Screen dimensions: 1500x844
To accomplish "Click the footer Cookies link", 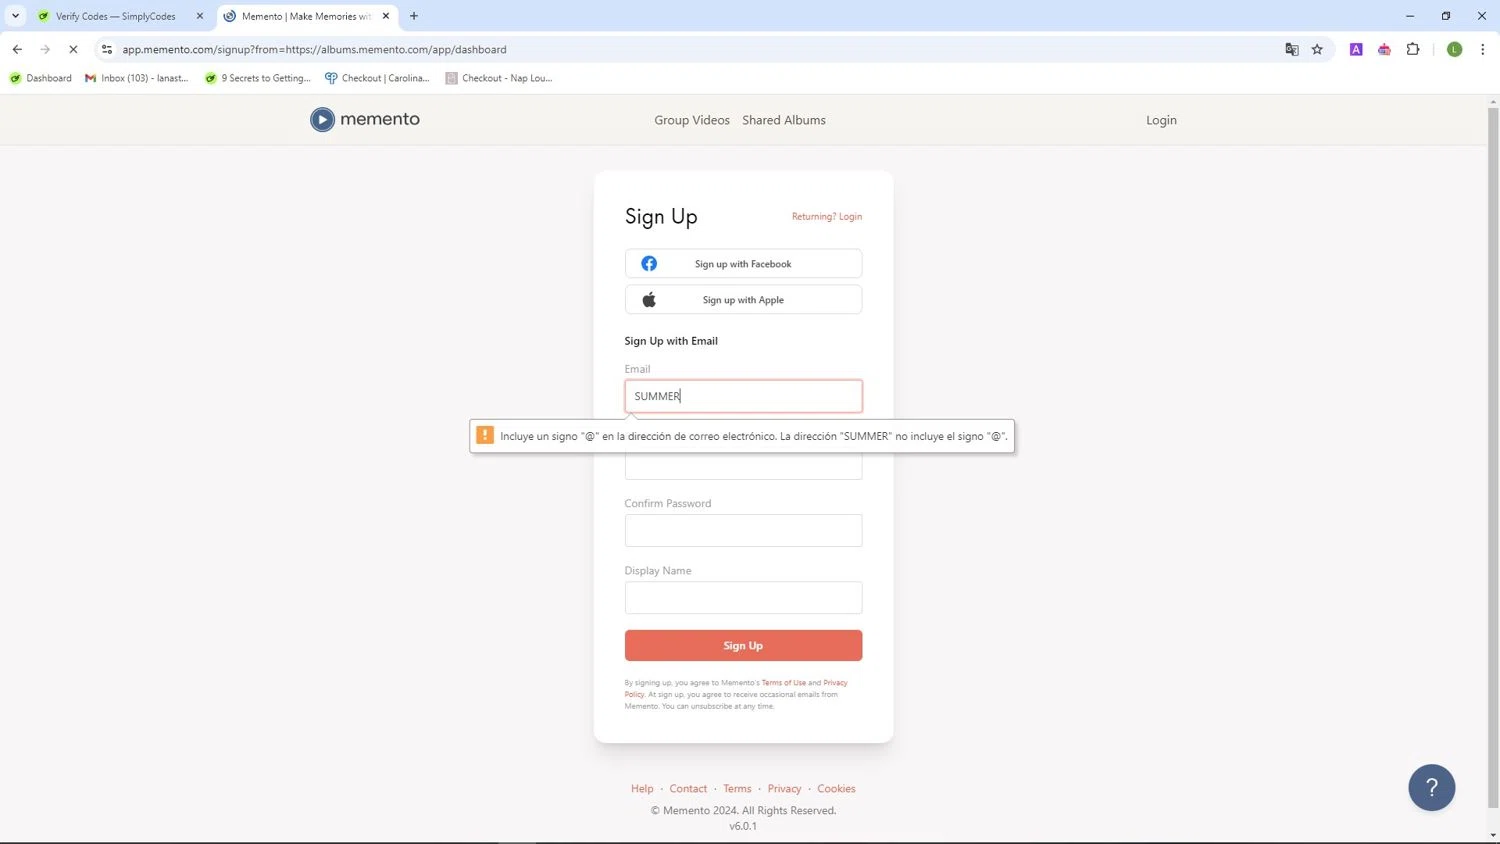I will click(x=836, y=789).
